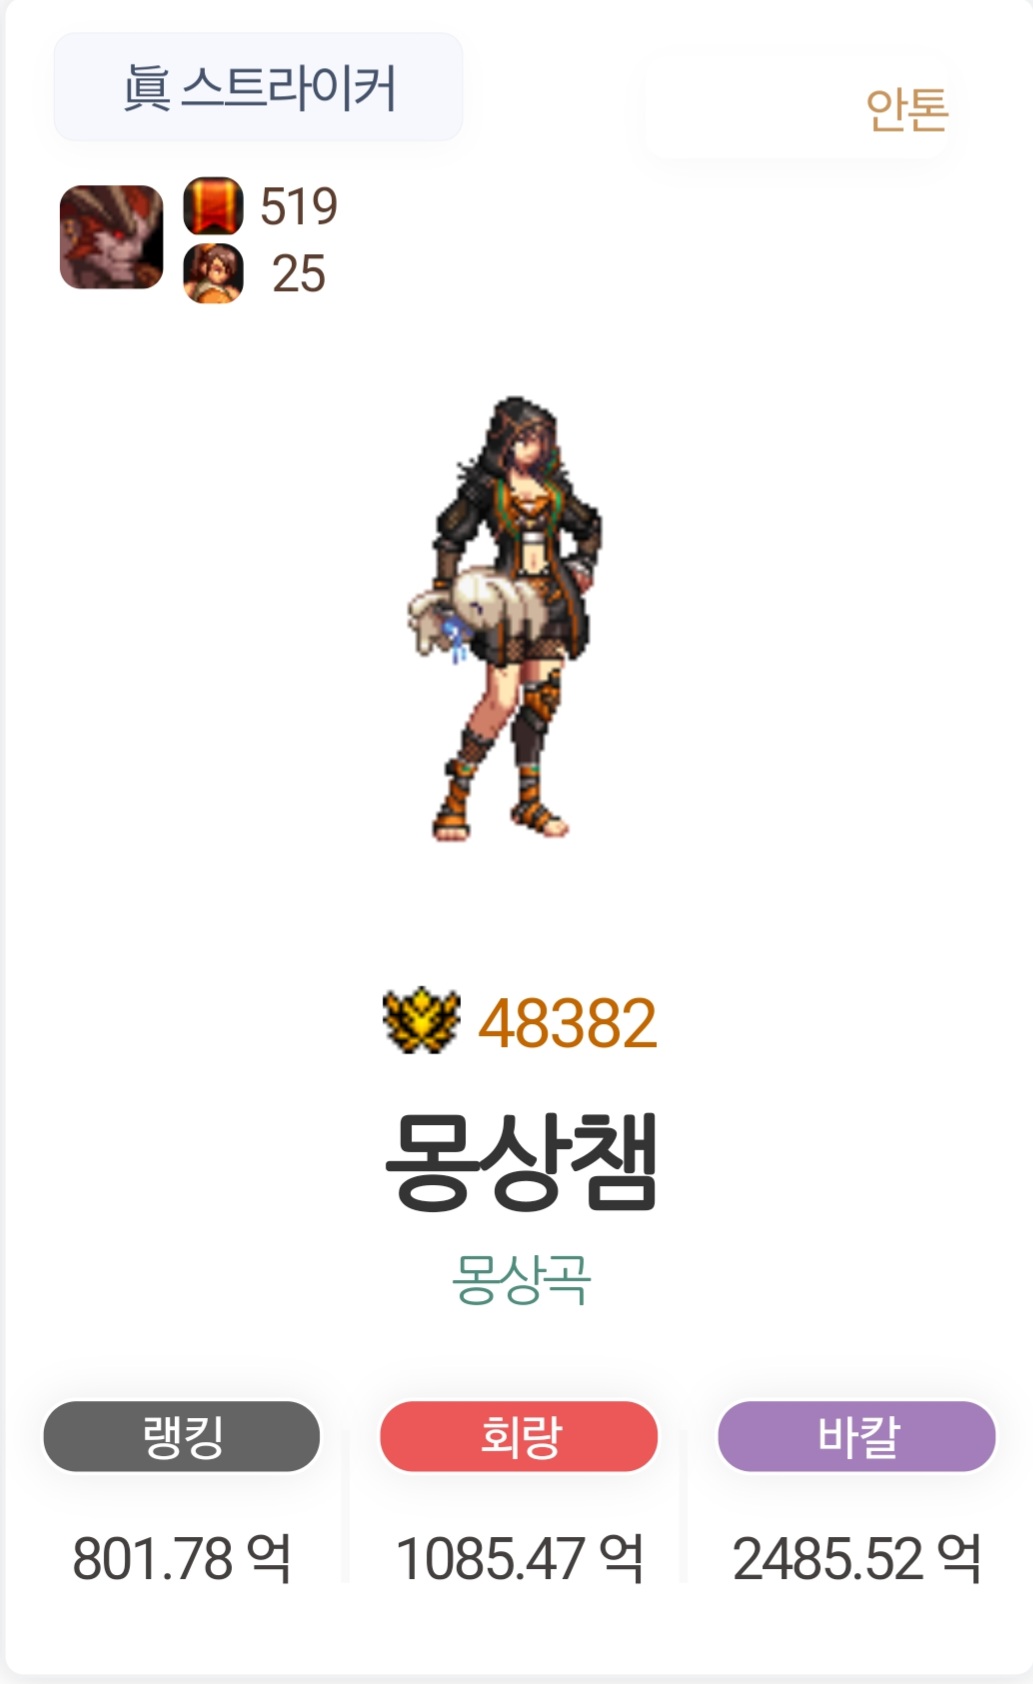Select the hooded fighter character sprite

506,618
